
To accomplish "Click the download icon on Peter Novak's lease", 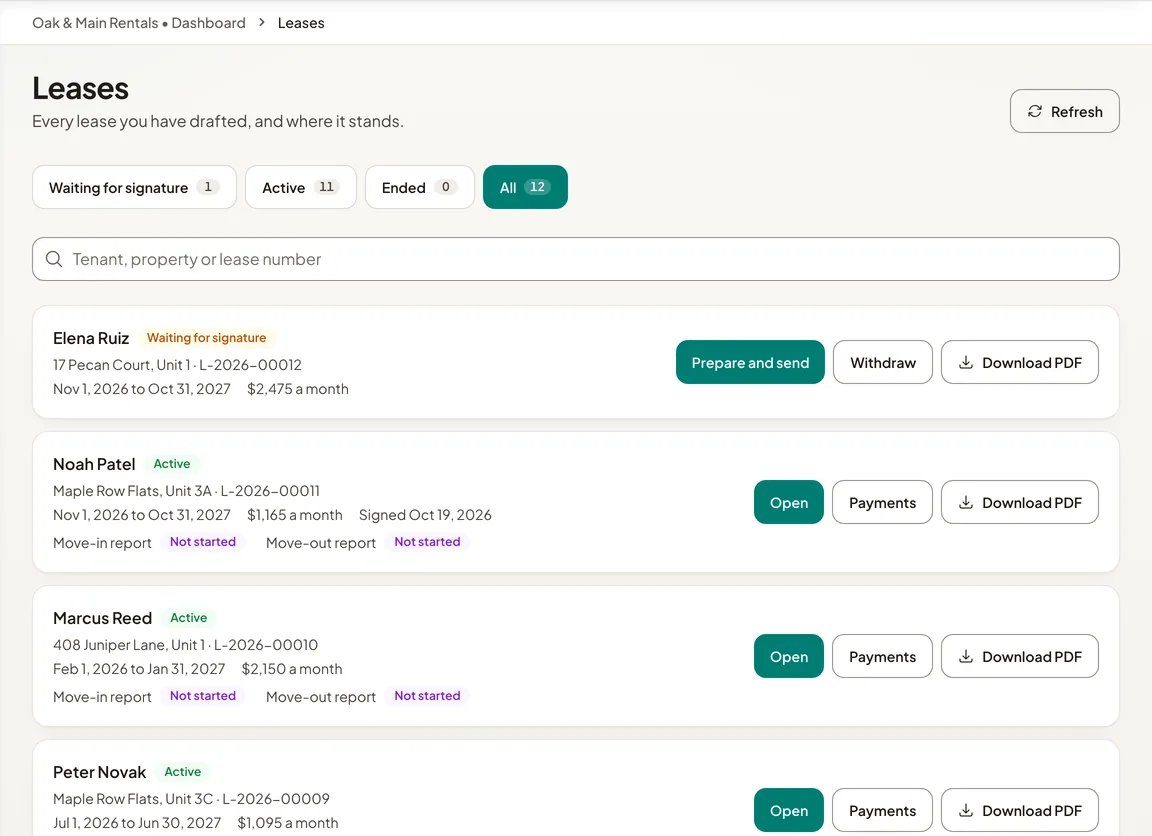I will tap(966, 810).
